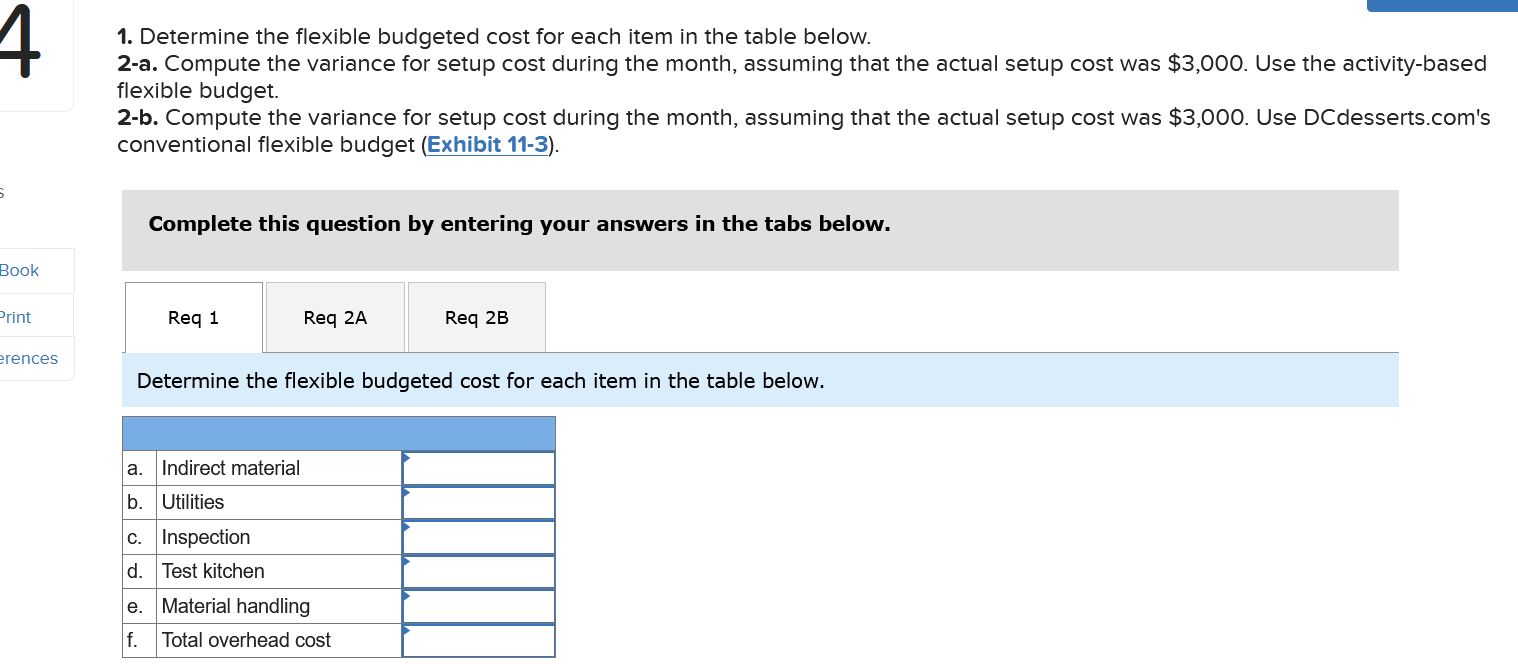This screenshot has height=664, width=1518.
Task: Click the blue marker beside Inspection cell
Action: pos(405,527)
